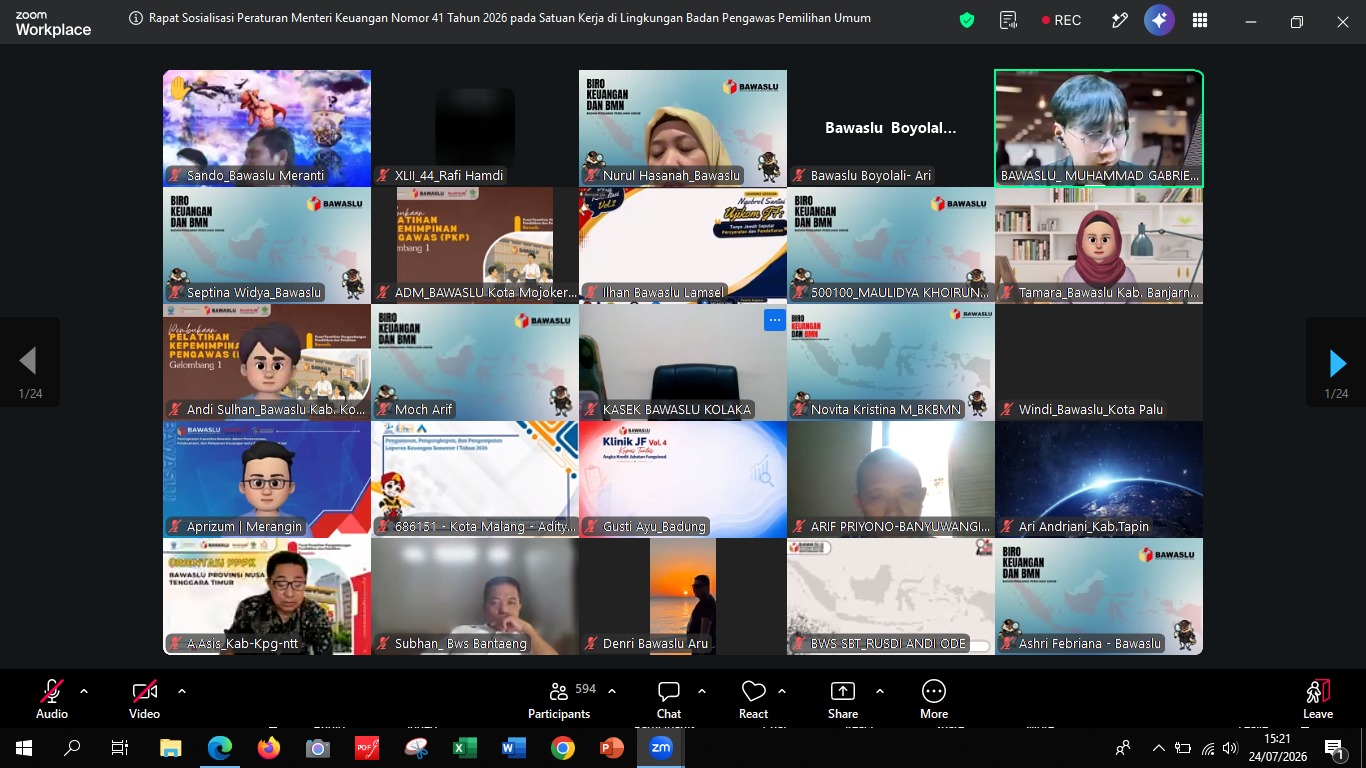Open the Windows Start menu
Screen dimensions: 1366x768
(23, 748)
